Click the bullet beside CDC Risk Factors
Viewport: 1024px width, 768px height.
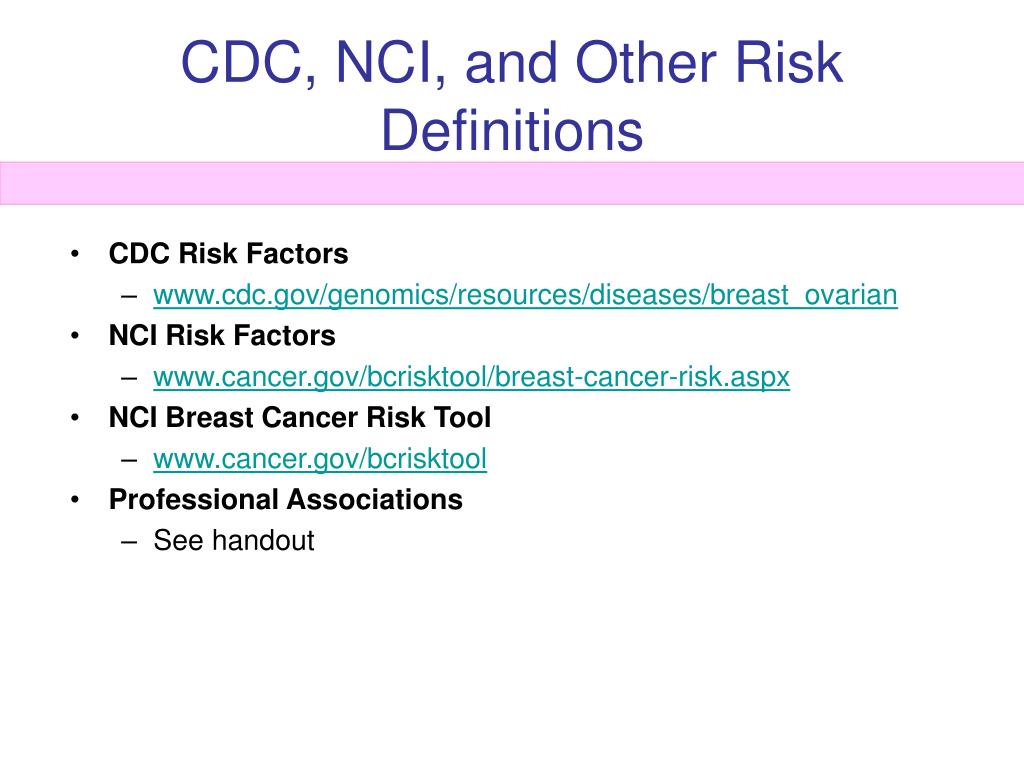(x=75, y=254)
